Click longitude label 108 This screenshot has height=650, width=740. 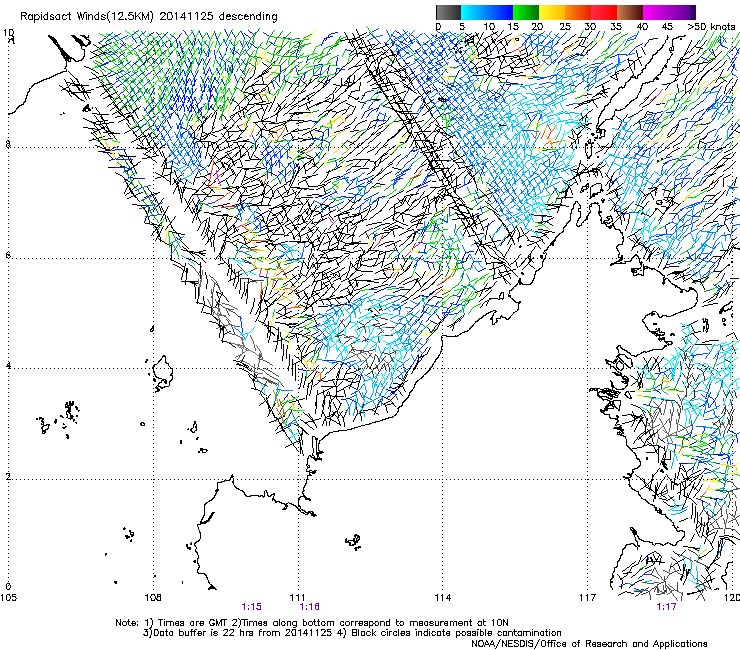[153, 598]
